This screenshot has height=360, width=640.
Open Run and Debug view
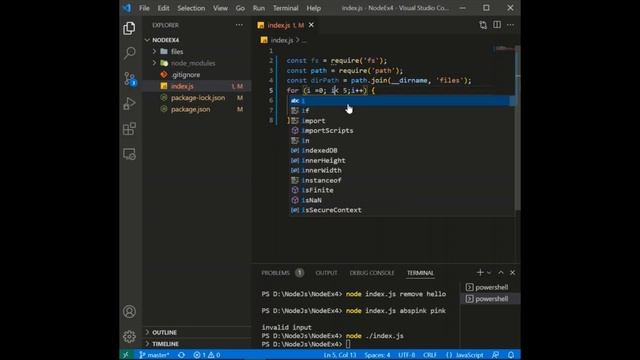(129, 104)
